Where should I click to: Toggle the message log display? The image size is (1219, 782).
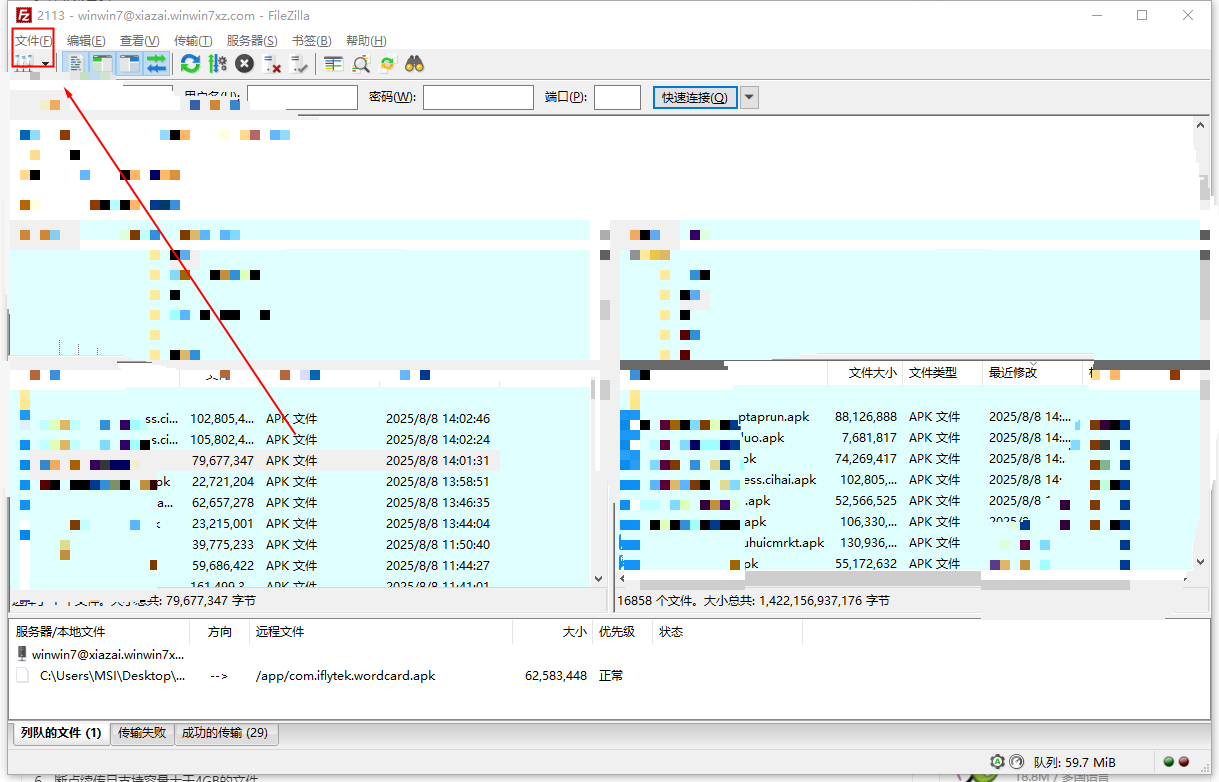tap(75, 63)
